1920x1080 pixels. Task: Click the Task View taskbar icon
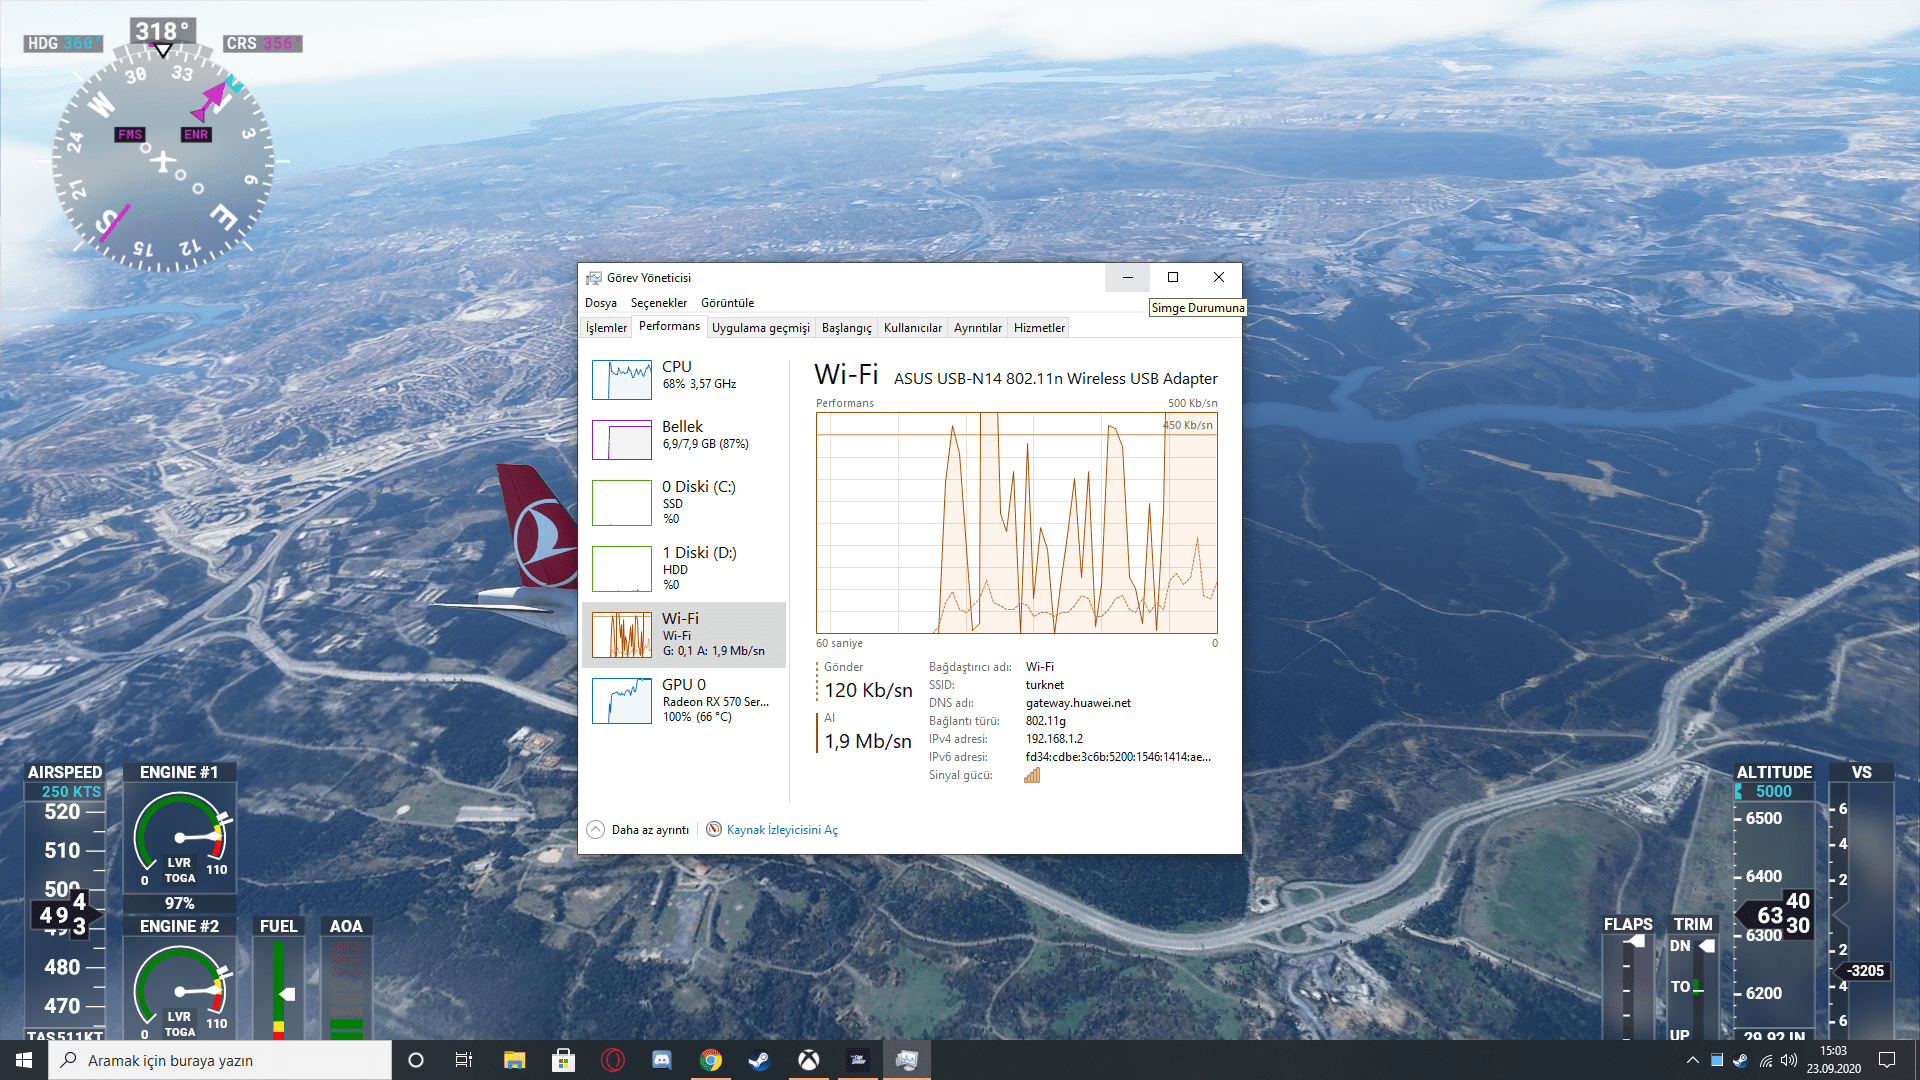point(464,1060)
